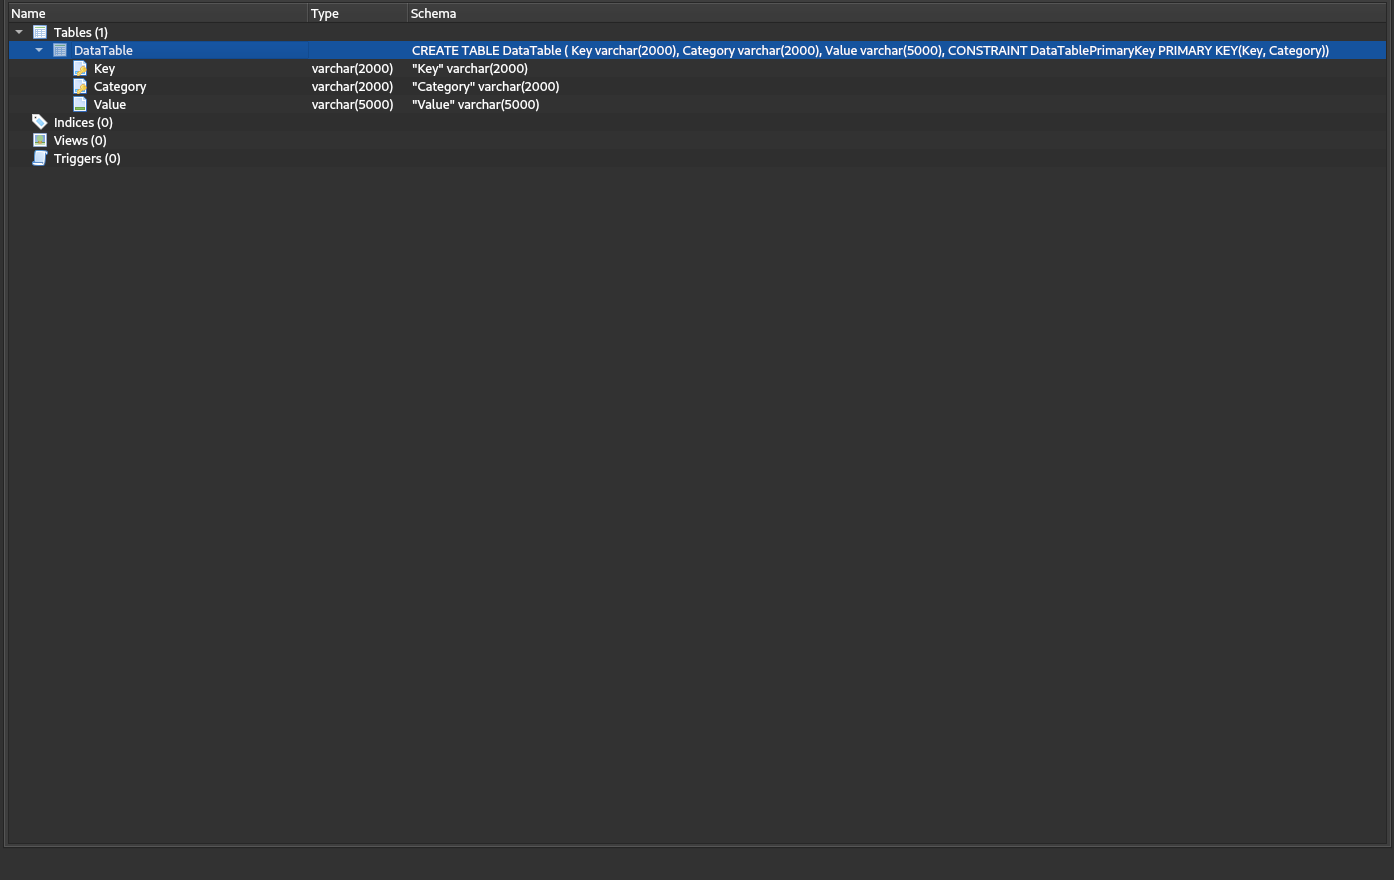Click the Type column header
Screen dimensions: 1394x880
pos(325,13)
